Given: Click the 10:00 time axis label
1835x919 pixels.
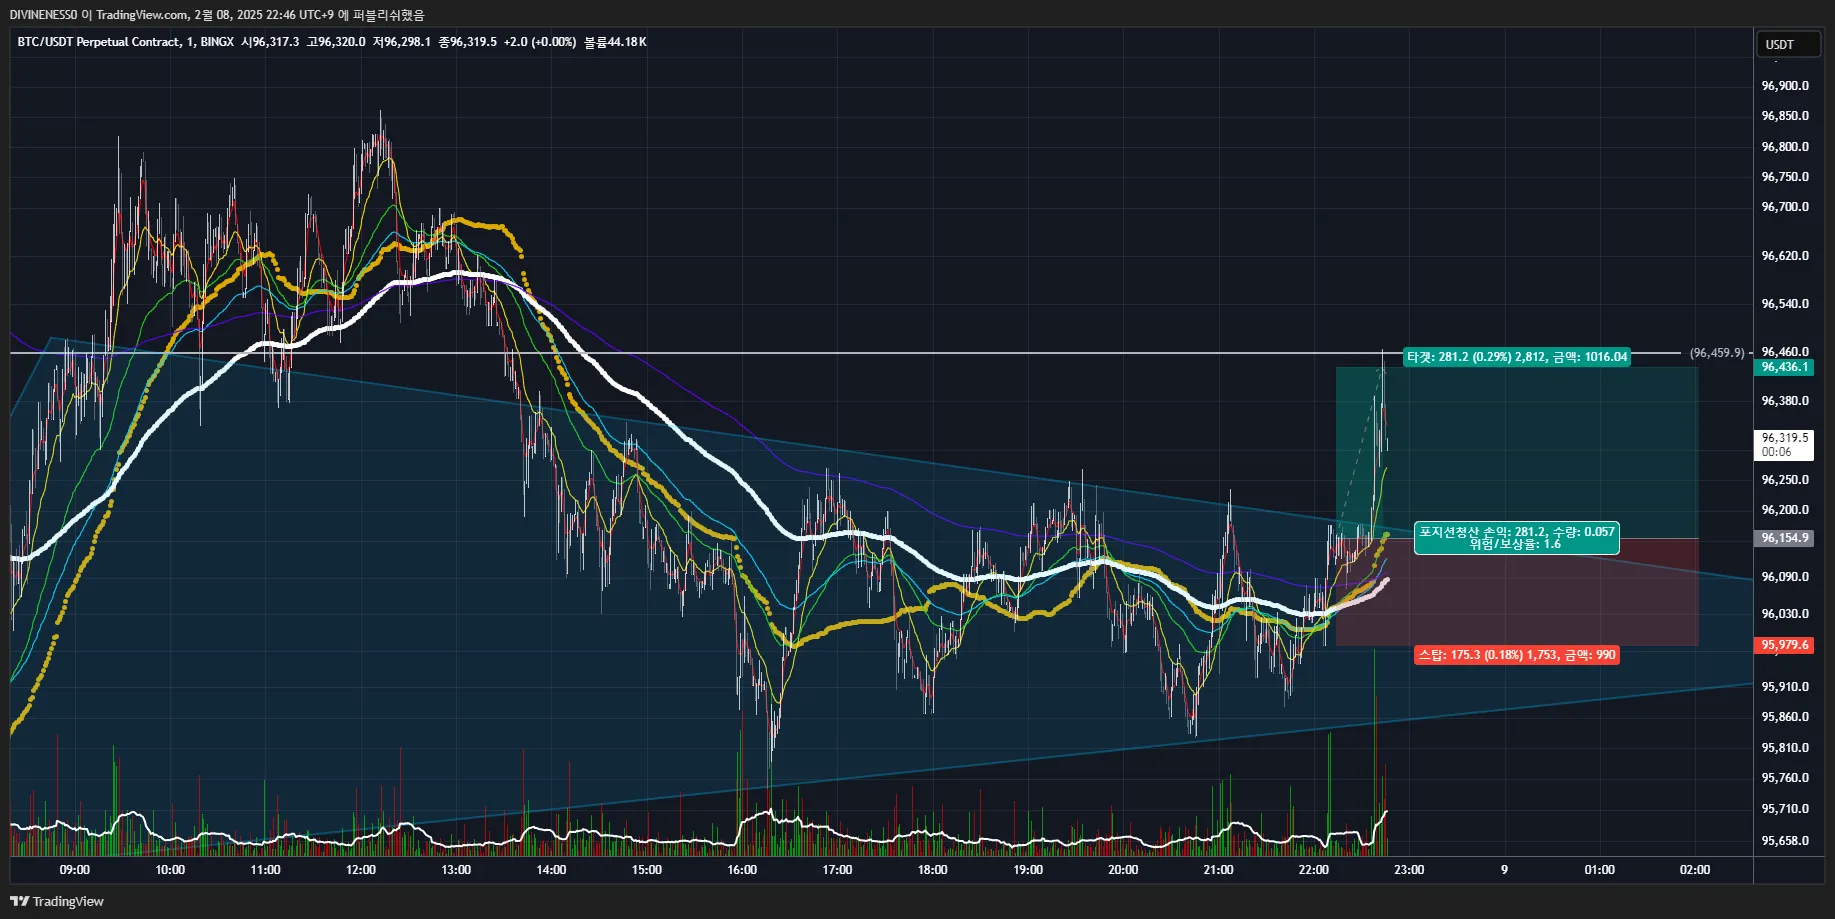Looking at the screenshot, I should [x=170, y=870].
